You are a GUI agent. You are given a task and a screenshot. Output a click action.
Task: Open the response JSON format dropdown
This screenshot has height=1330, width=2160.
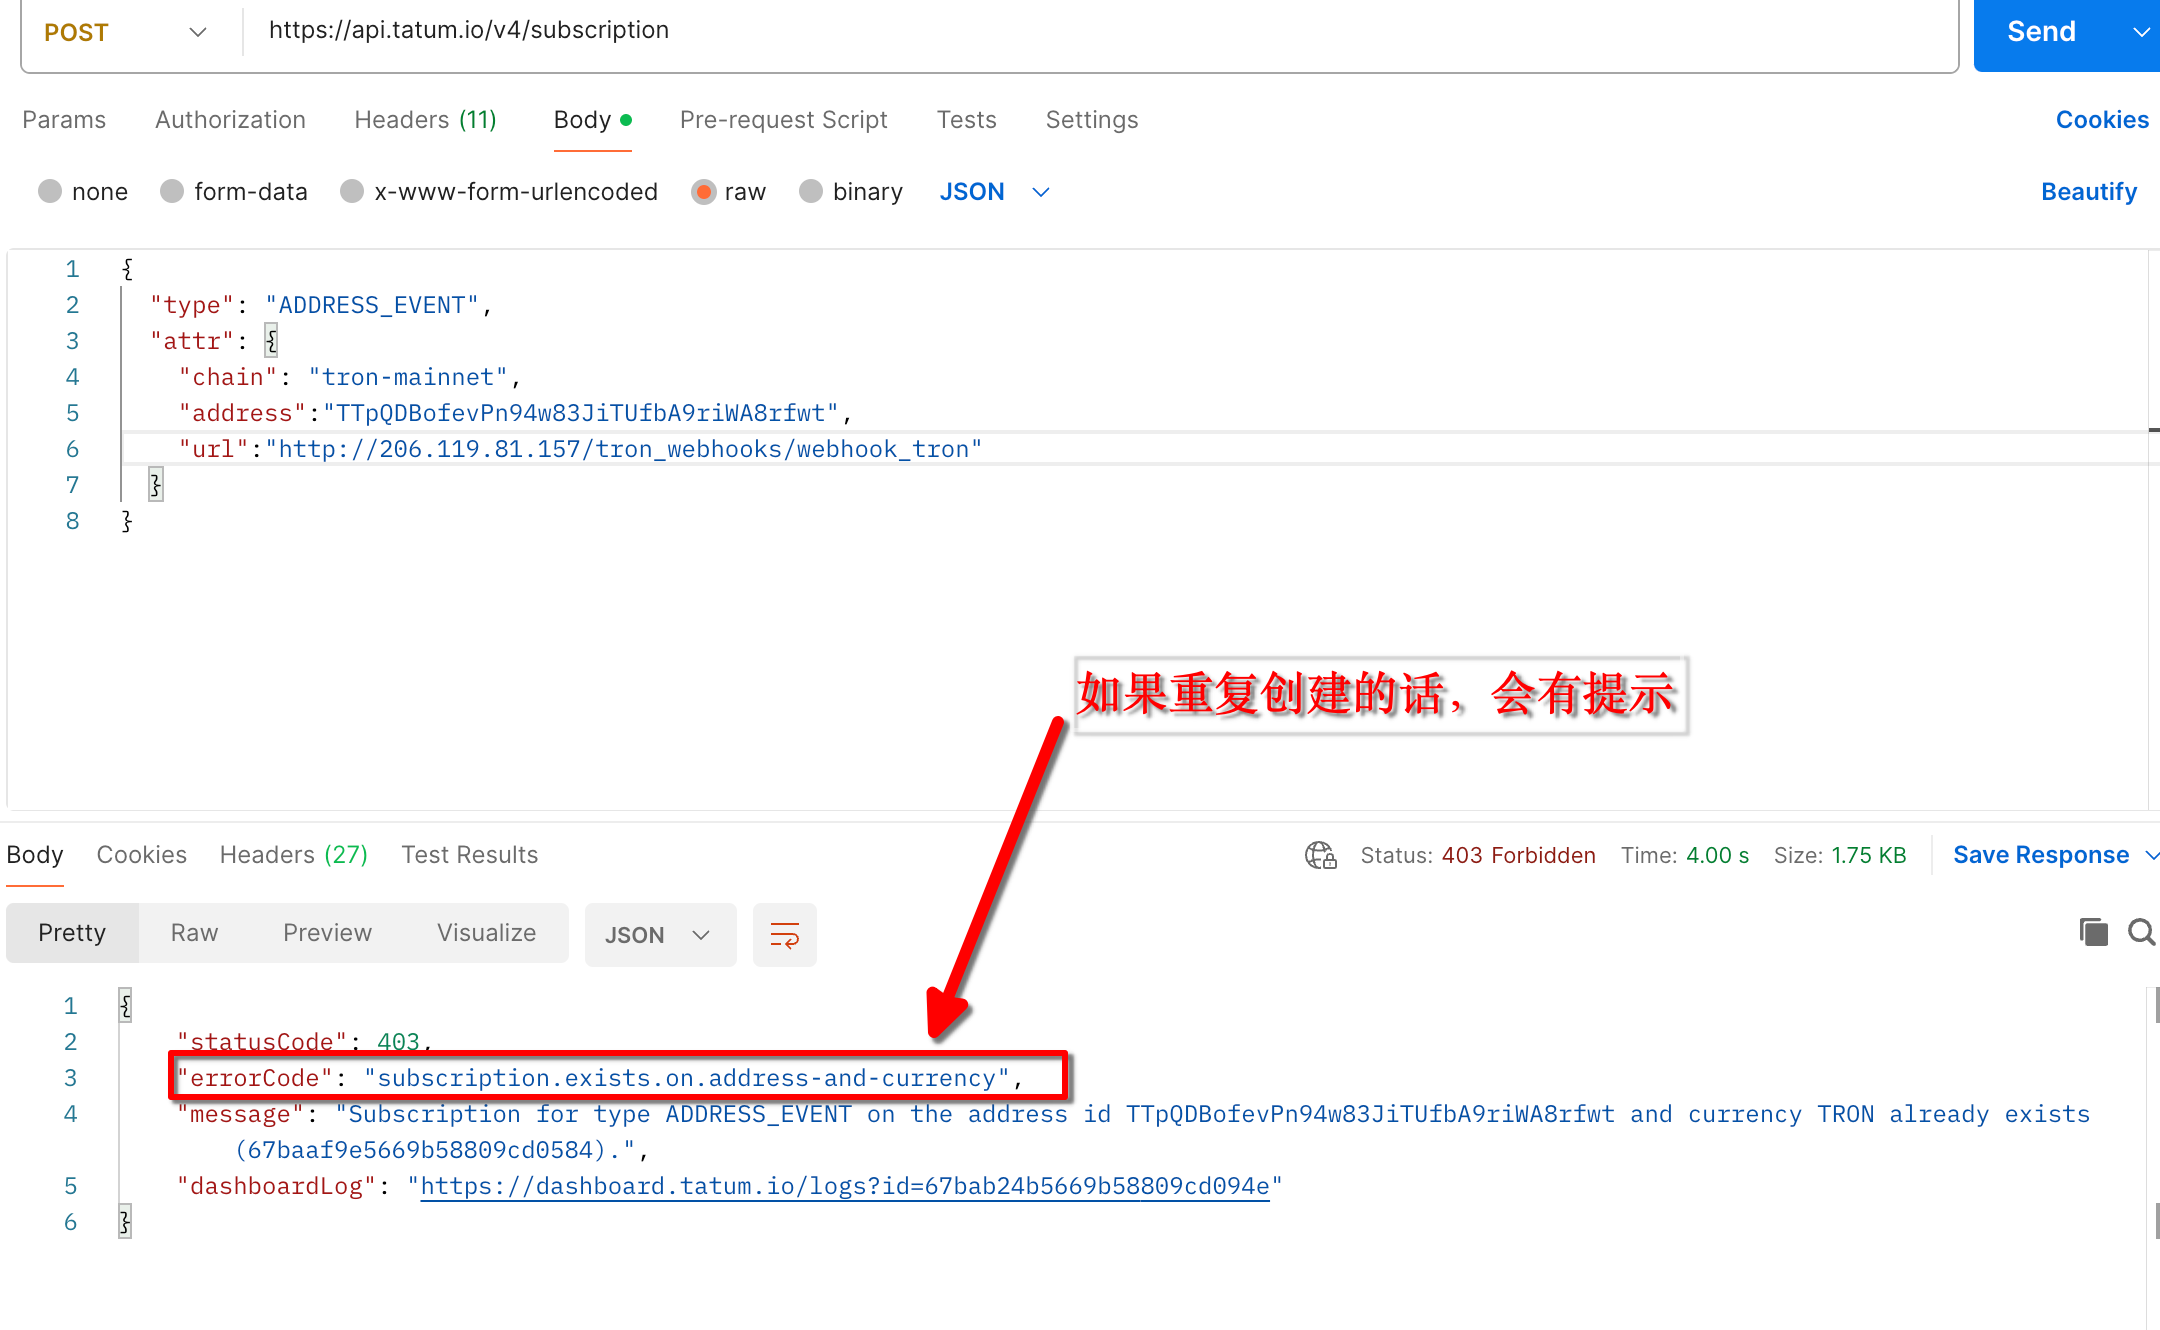[x=659, y=935]
